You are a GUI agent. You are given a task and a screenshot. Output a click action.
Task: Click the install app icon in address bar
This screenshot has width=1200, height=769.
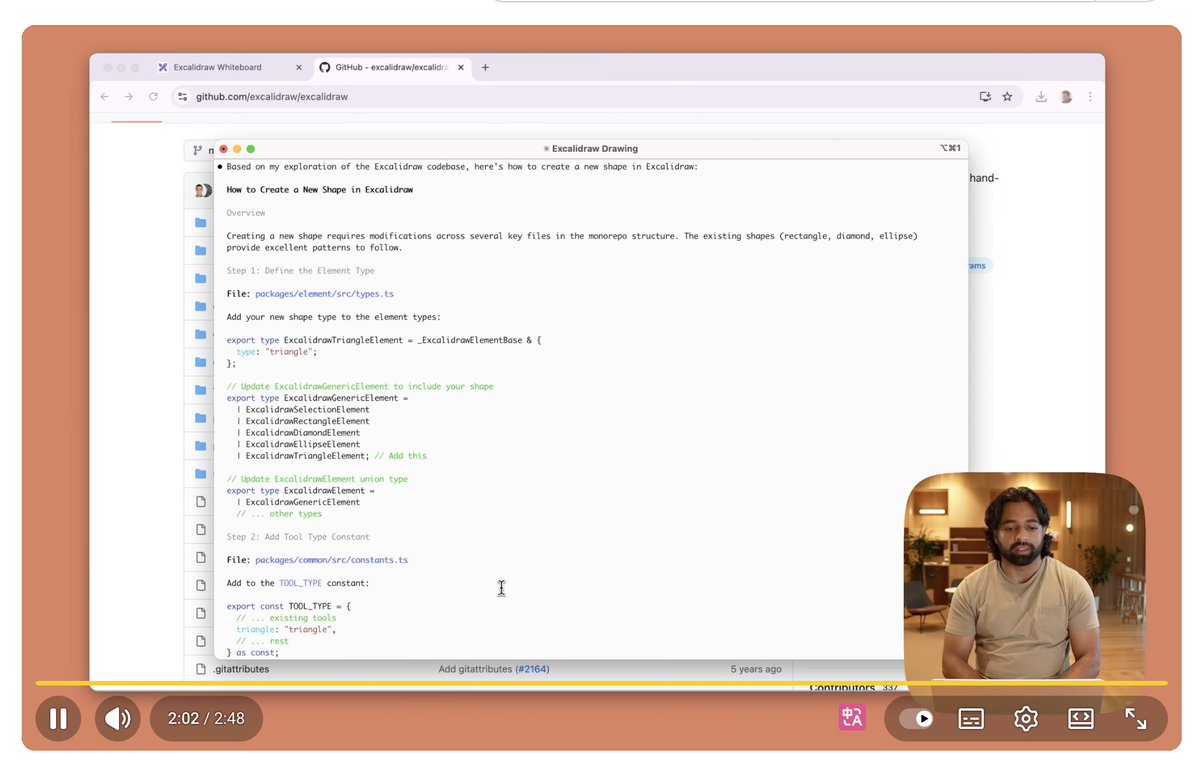(x=985, y=97)
